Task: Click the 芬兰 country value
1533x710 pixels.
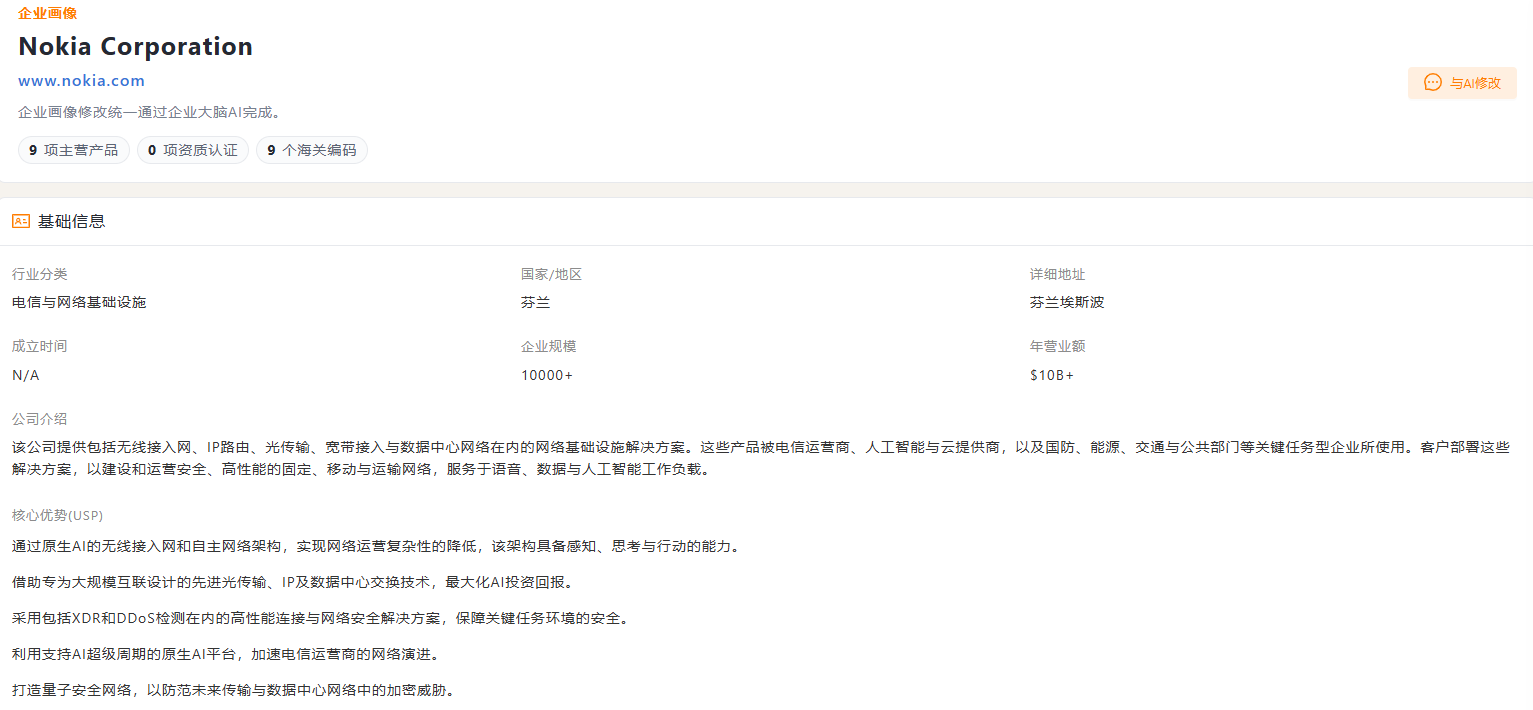Action: click(535, 302)
